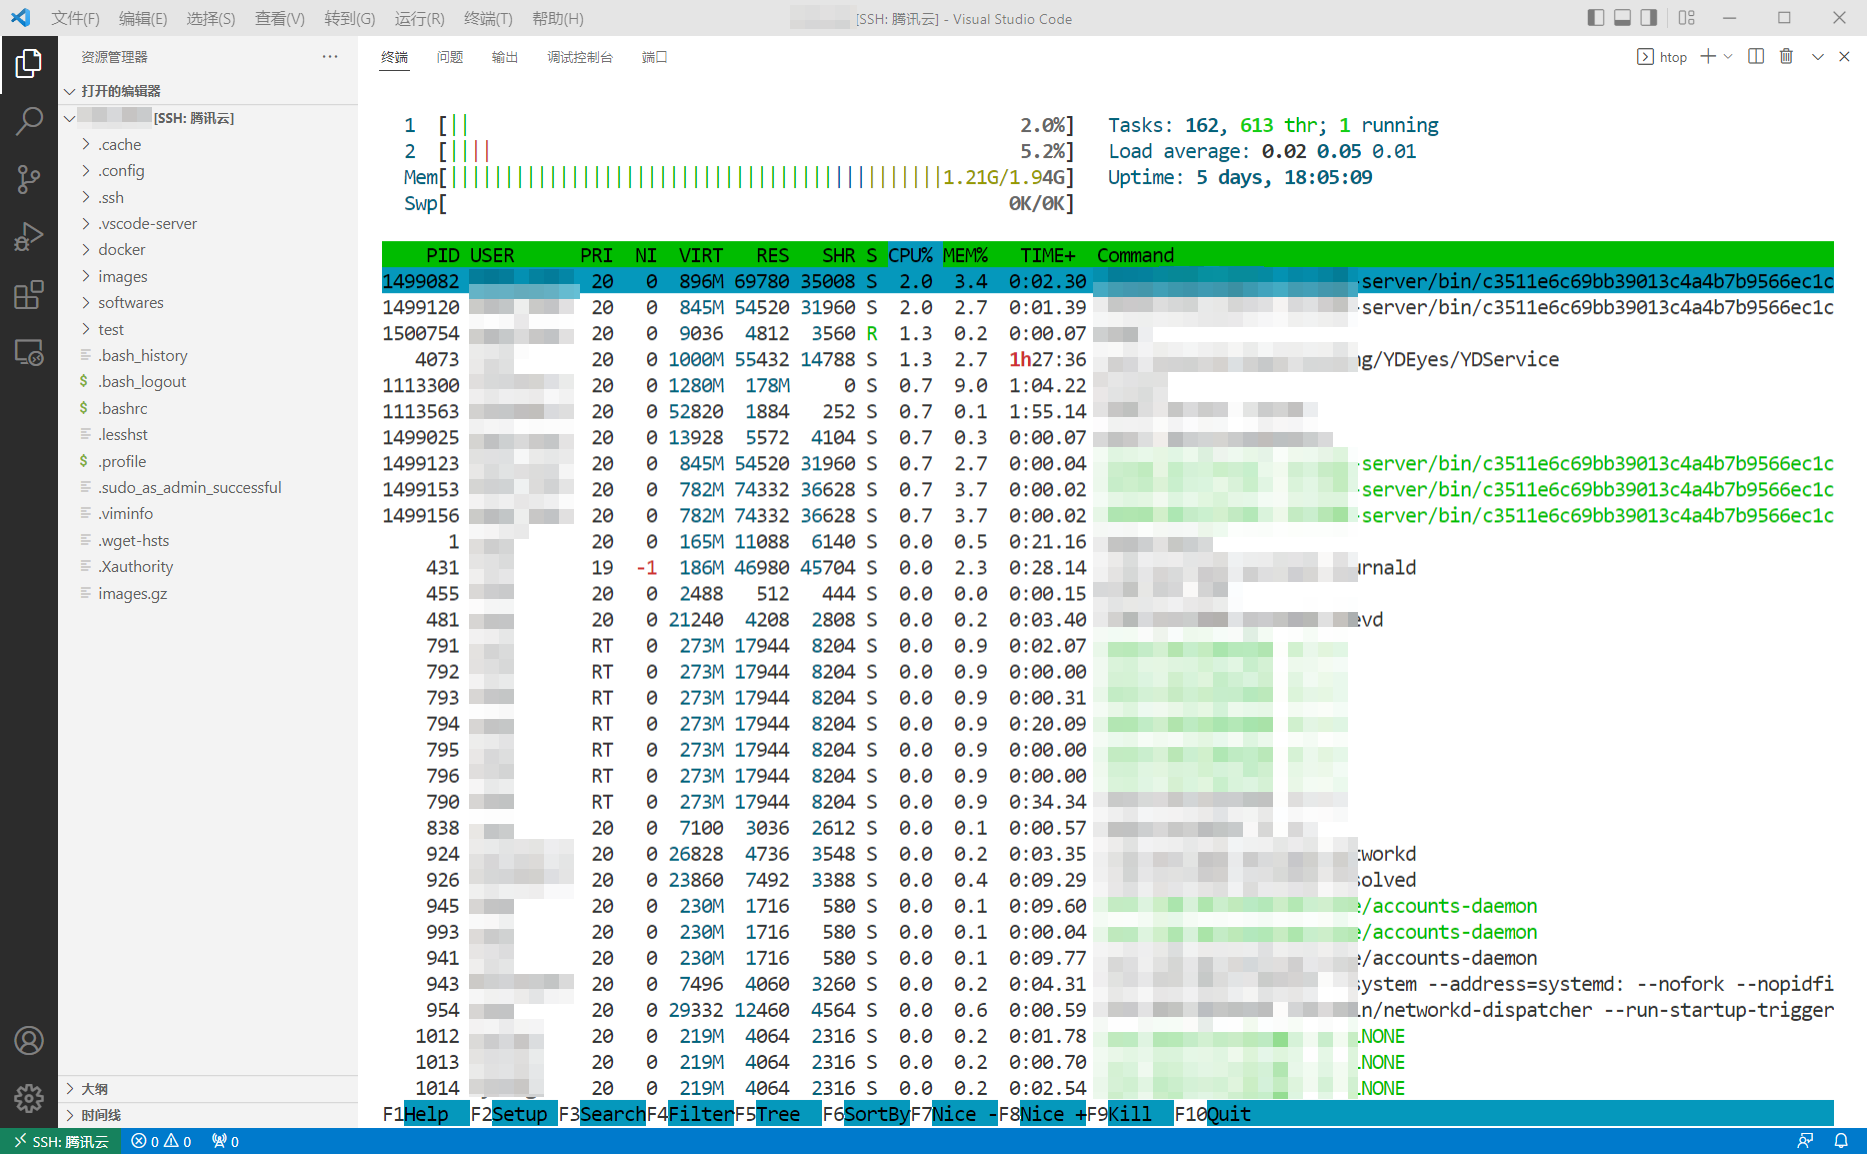Open errors and warnings status item

pos(161,1141)
